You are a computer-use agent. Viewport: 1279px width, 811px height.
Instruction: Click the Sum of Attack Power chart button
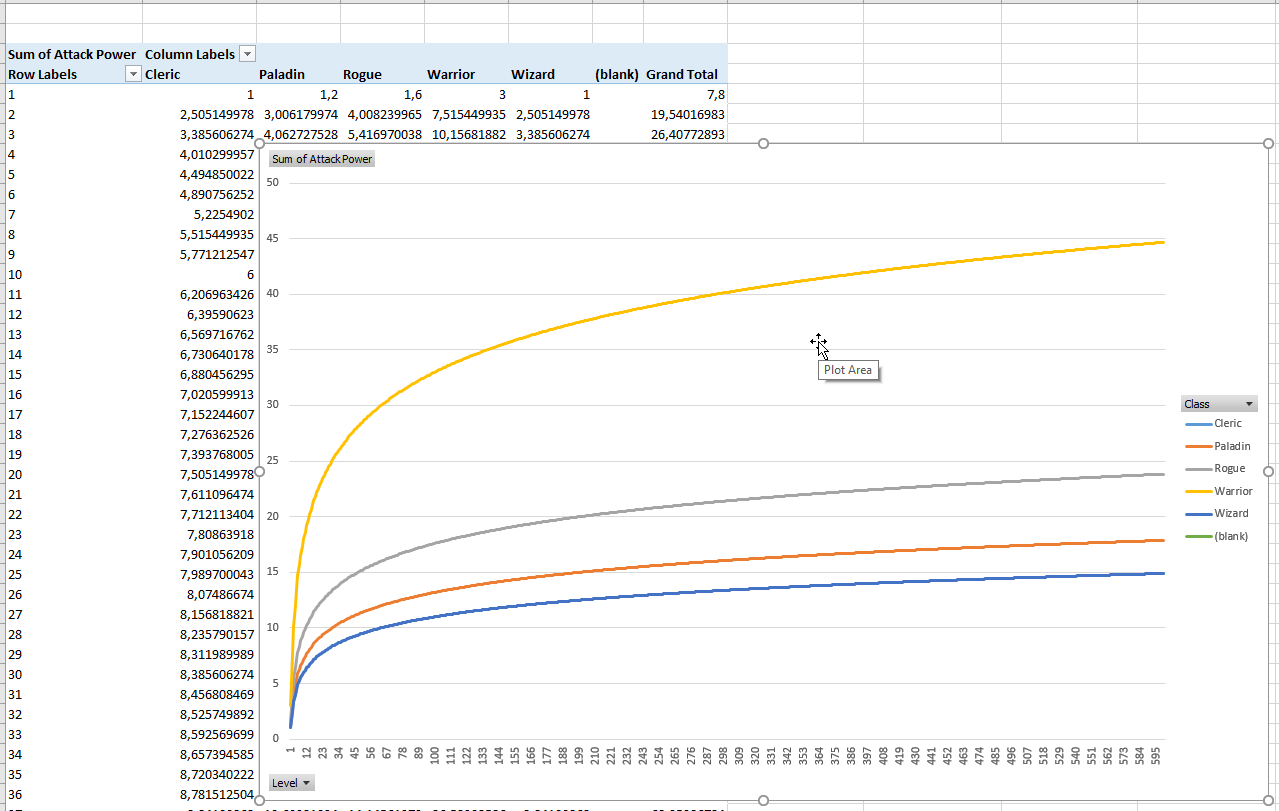[x=322, y=159]
